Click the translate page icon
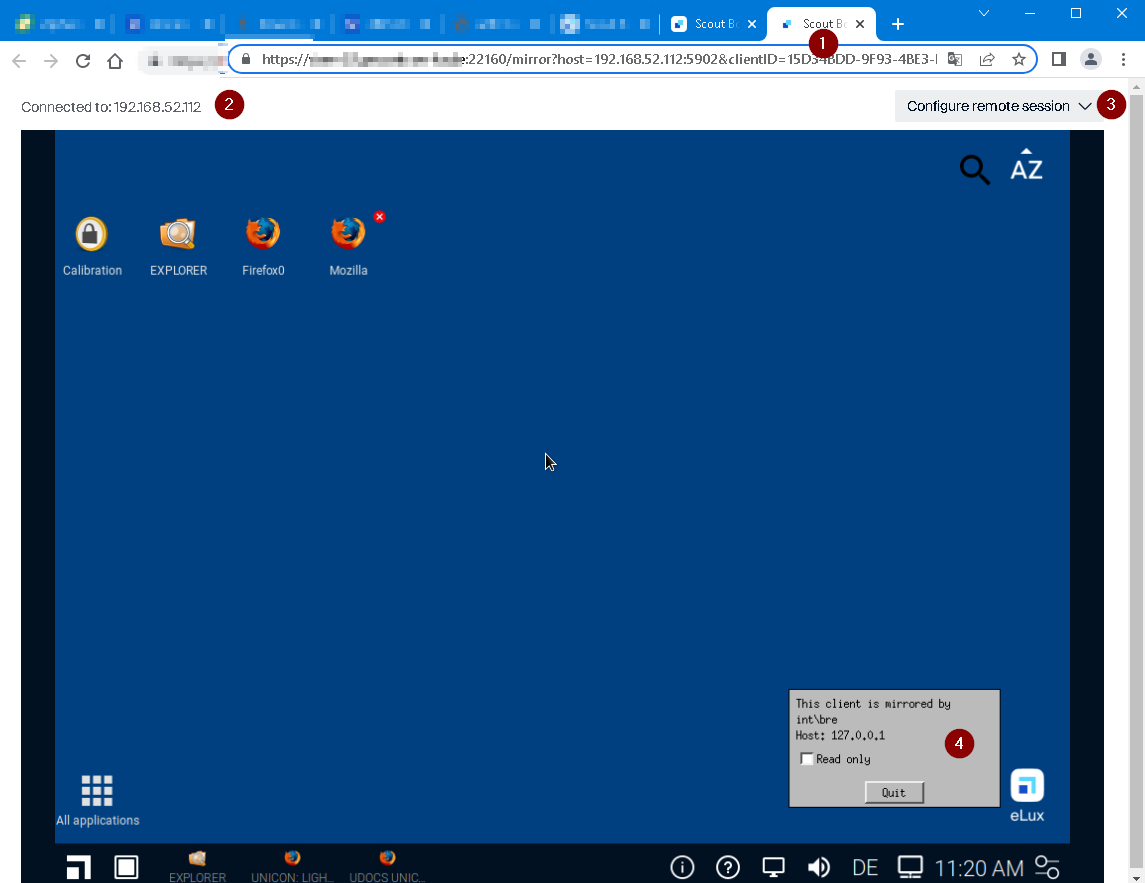The width and height of the screenshot is (1145, 883). point(954,60)
